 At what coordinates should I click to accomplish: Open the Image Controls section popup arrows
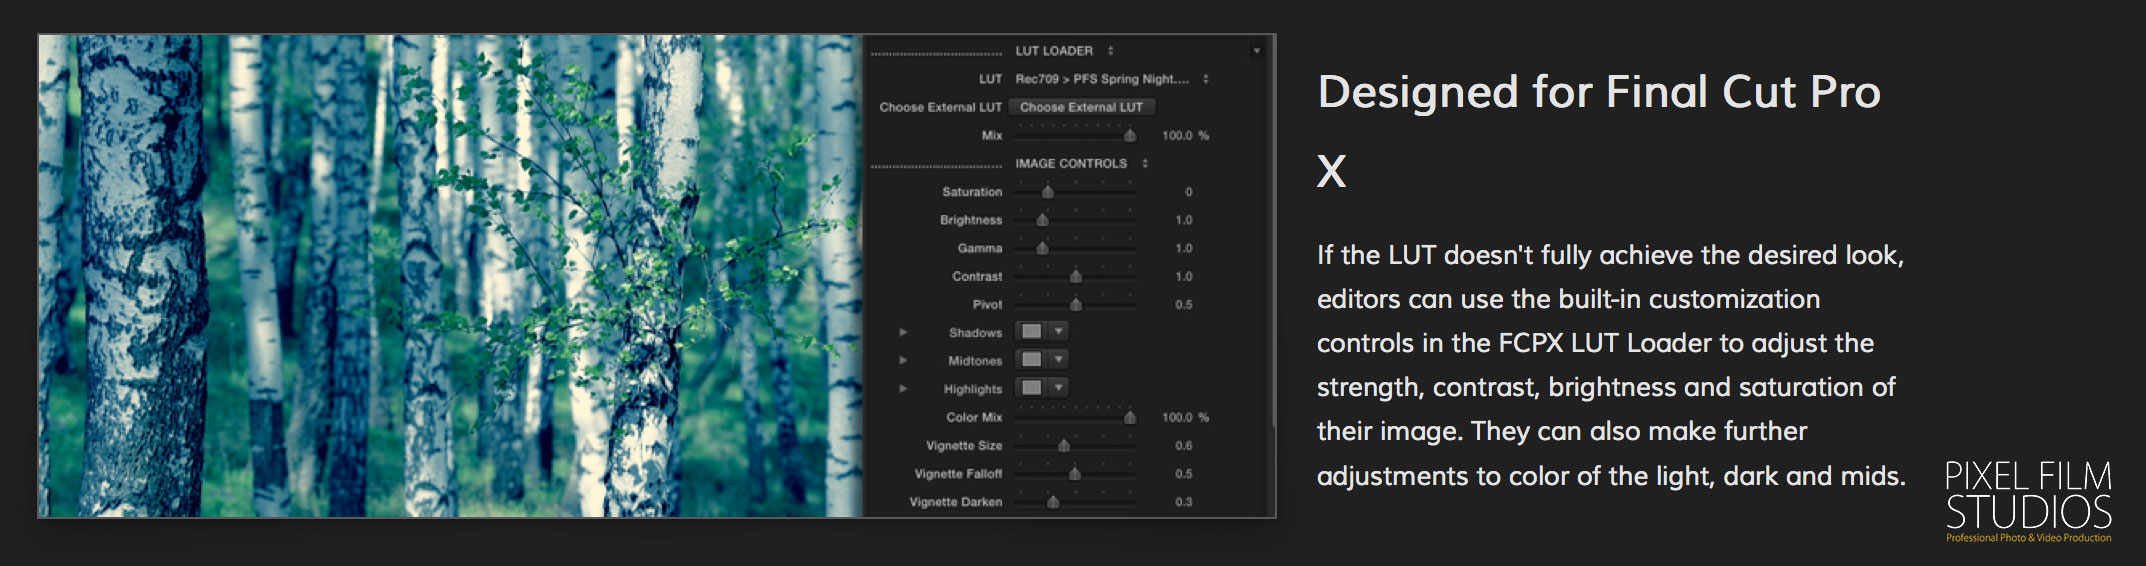(1145, 163)
